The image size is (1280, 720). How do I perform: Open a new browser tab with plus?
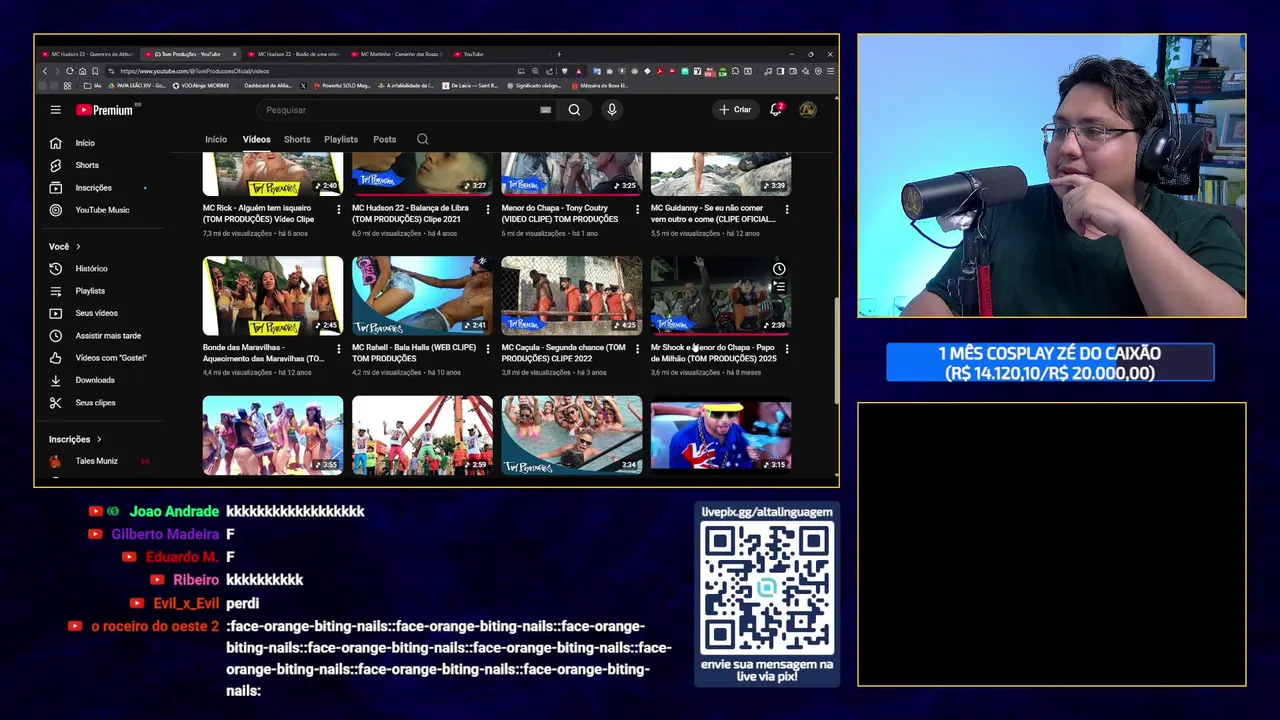(559, 54)
